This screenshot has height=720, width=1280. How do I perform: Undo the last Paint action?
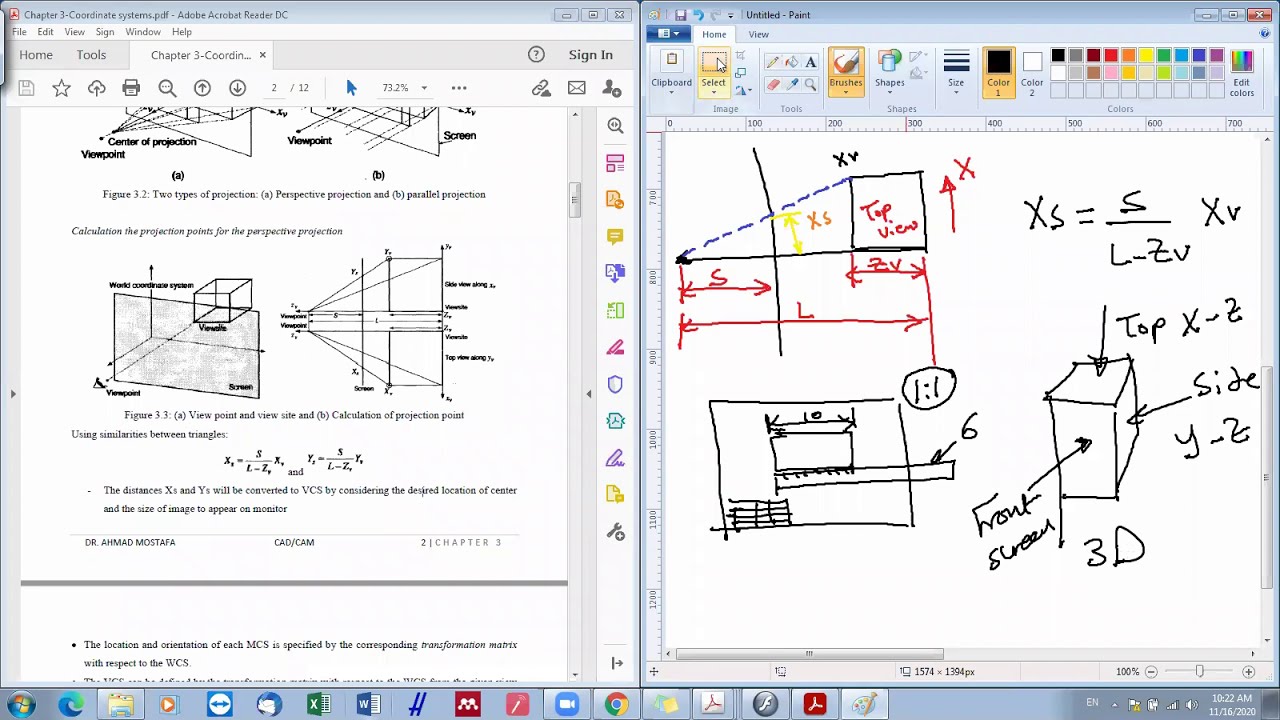point(698,15)
